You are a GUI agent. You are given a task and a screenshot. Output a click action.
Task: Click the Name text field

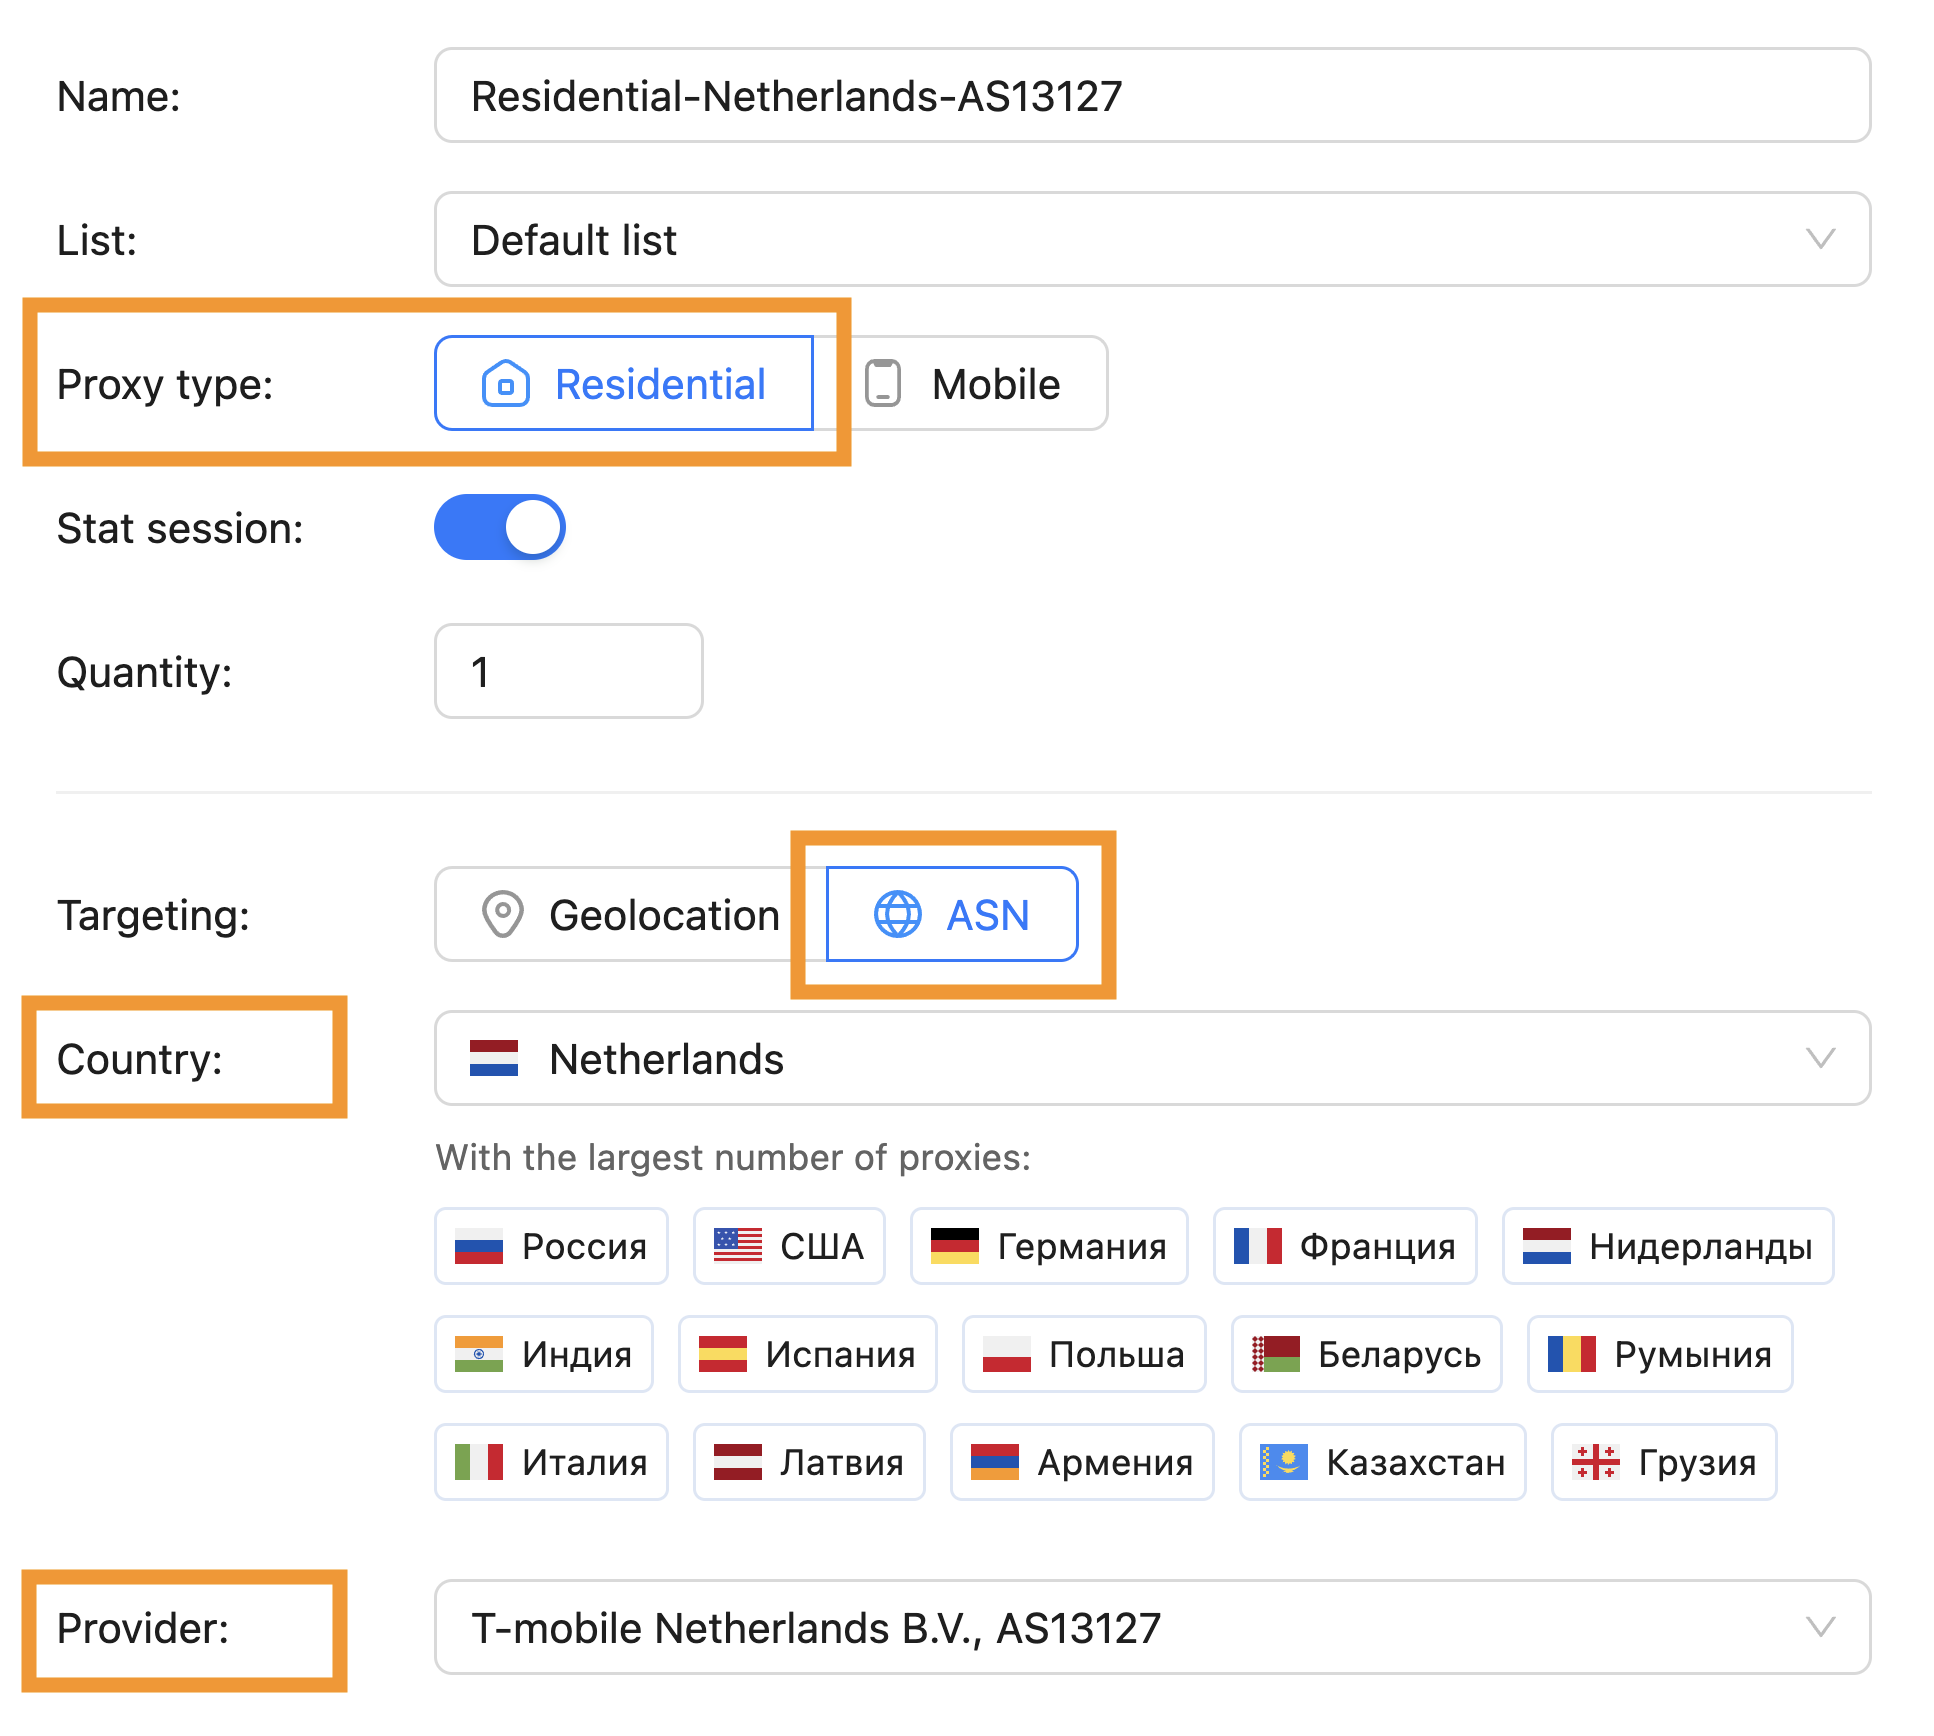(x=1152, y=96)
